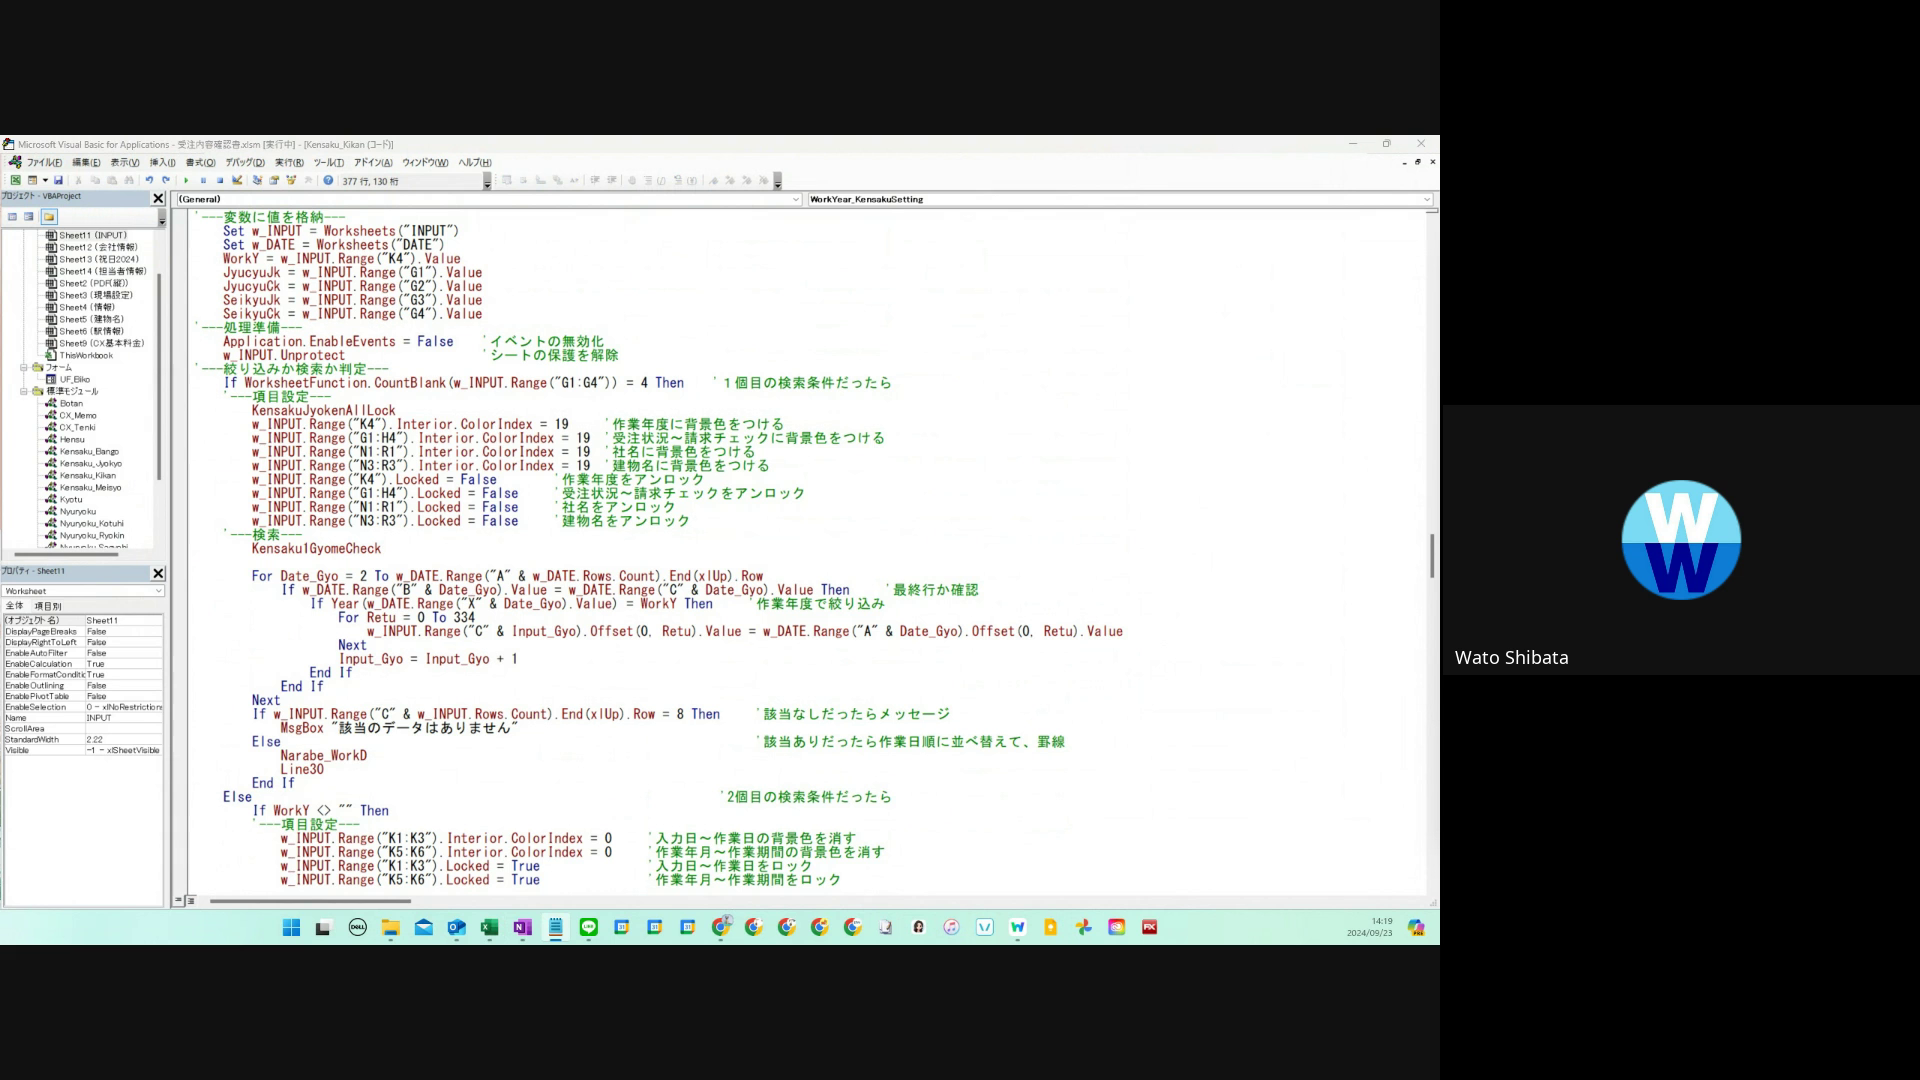Click View Object button in Project pane
Image resolution: width=1920 pixels, height=1080 pixels.
coord(30,217)
